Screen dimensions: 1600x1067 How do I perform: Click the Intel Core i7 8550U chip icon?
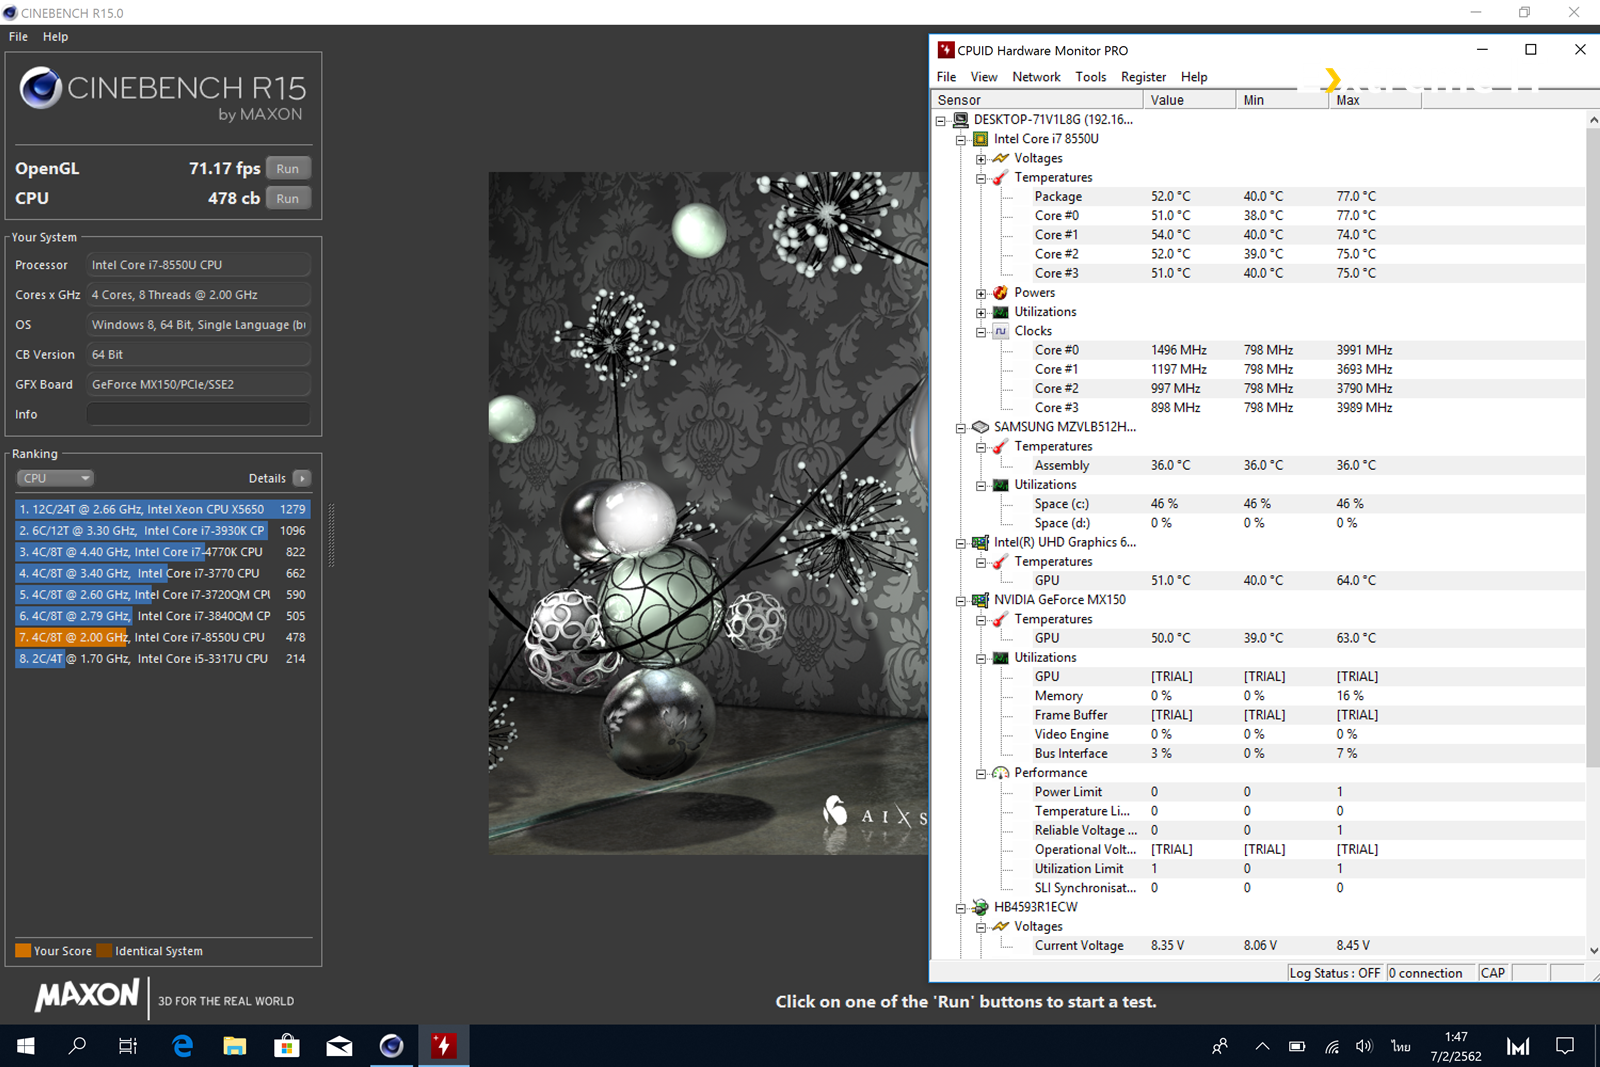click(x=981, y=139)
